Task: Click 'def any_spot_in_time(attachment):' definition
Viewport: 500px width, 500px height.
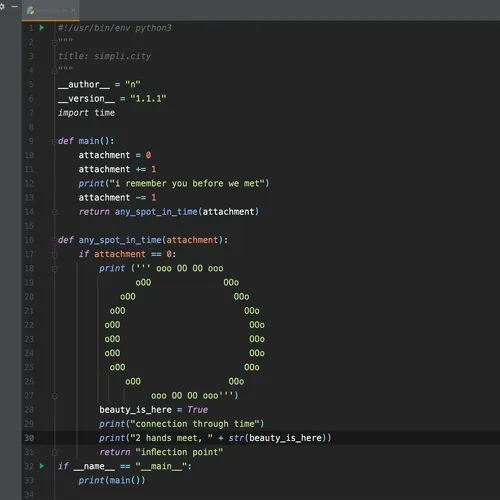Action: [143, 240]
